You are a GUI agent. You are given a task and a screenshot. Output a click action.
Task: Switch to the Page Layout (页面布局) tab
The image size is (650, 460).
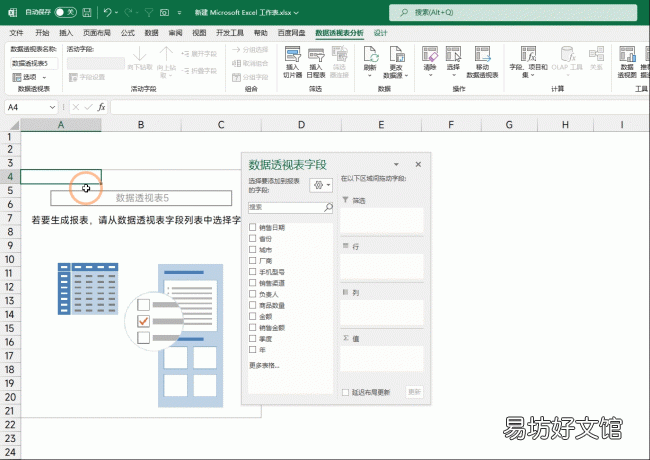pos(97,33)
